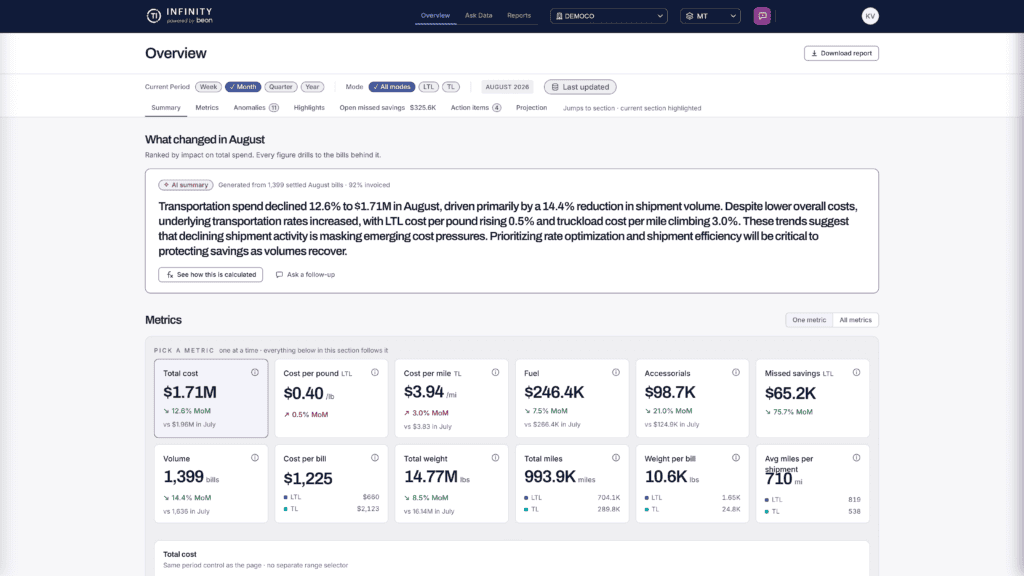Click info icon on Total weight card
The image size is (1024, 576).
(495, 458)
